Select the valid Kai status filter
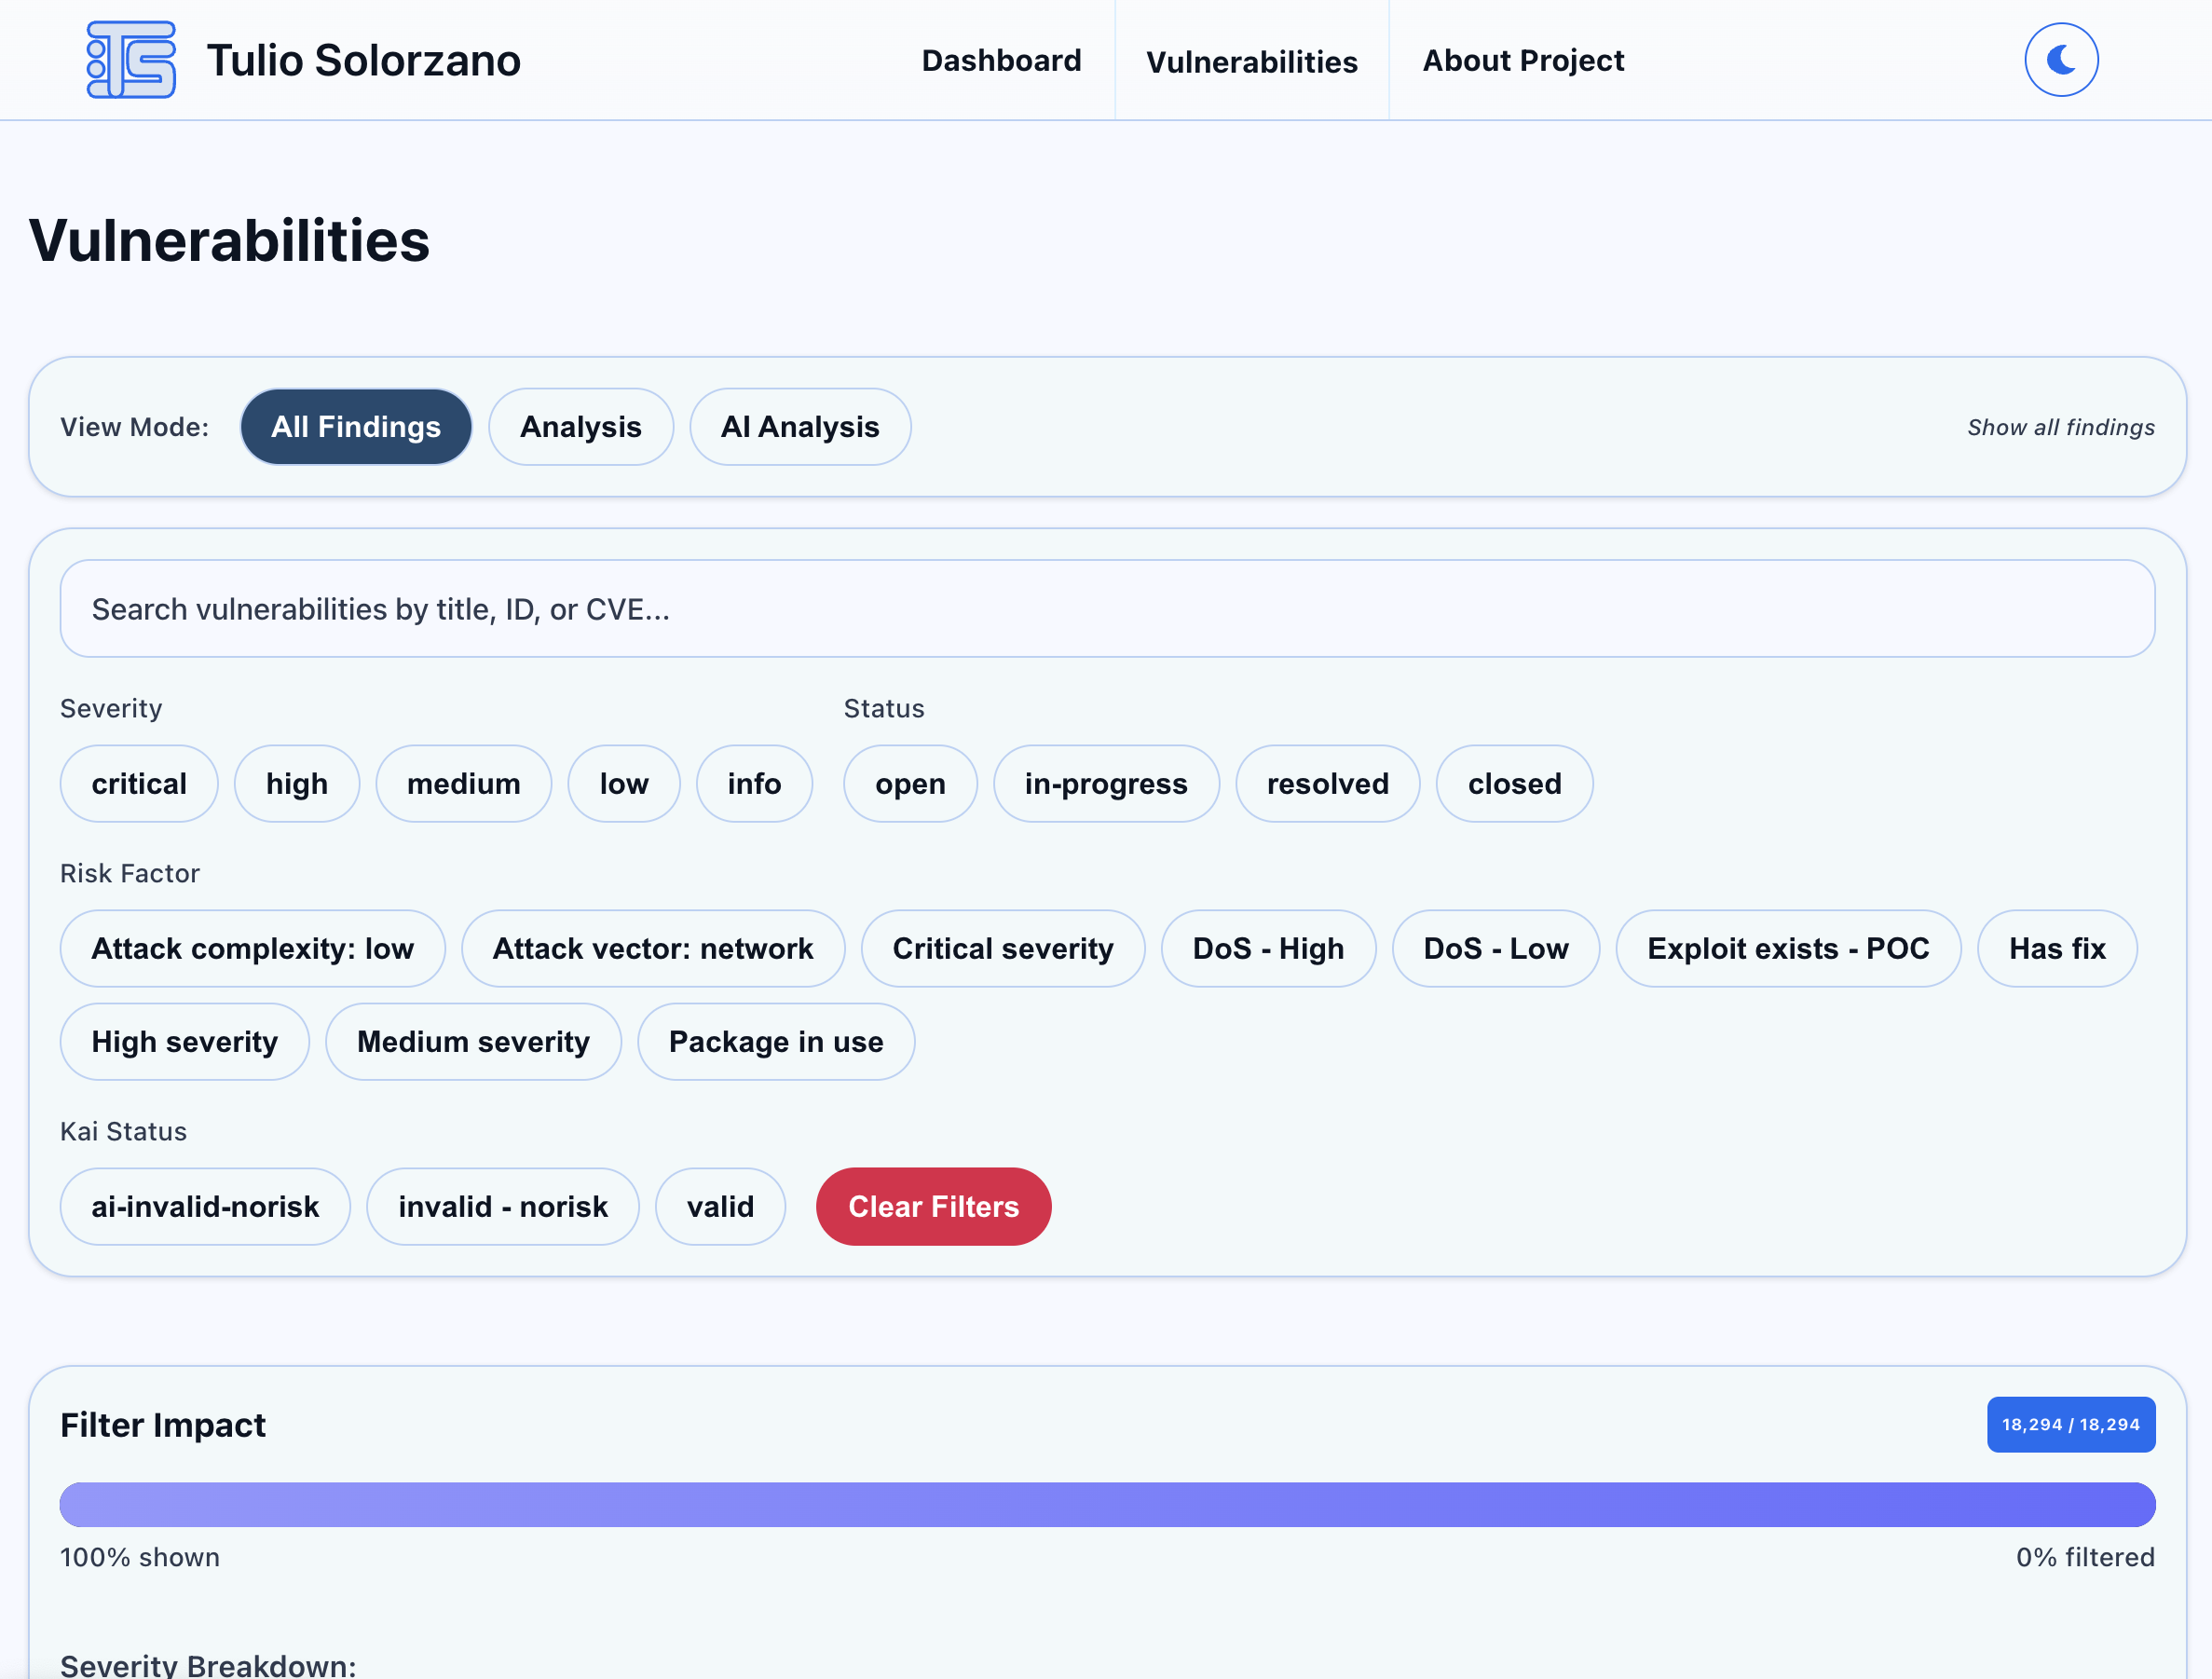Screen dimensions: 2212x1679 [x=720, y=1206]
